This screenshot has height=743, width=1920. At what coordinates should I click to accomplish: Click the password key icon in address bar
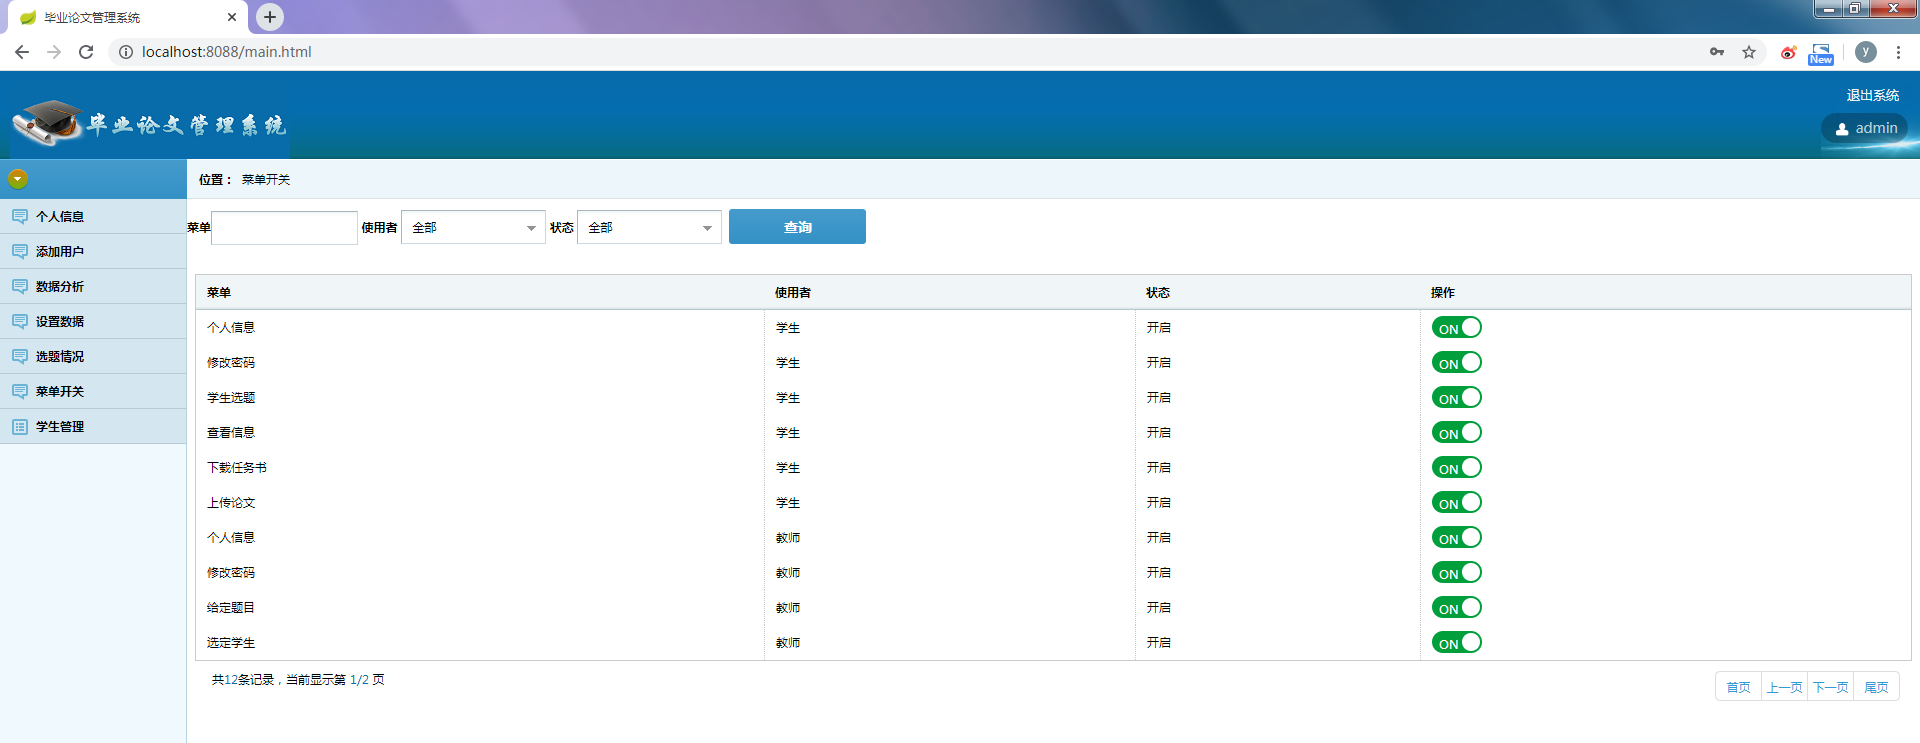click(x=1717, y=52)
